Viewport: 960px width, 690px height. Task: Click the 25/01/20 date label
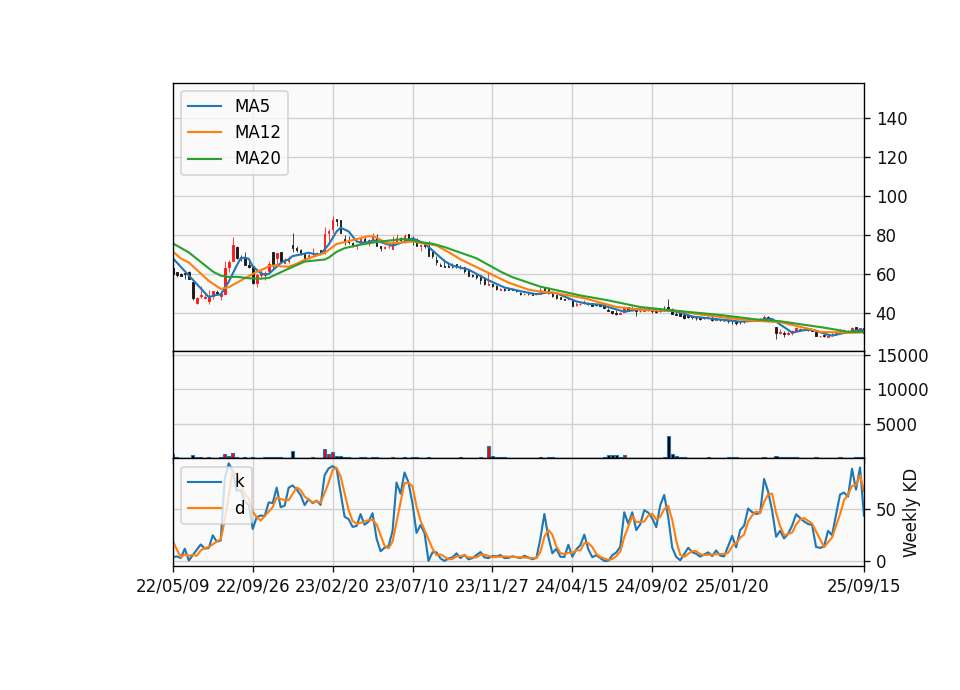click(732, 586)
